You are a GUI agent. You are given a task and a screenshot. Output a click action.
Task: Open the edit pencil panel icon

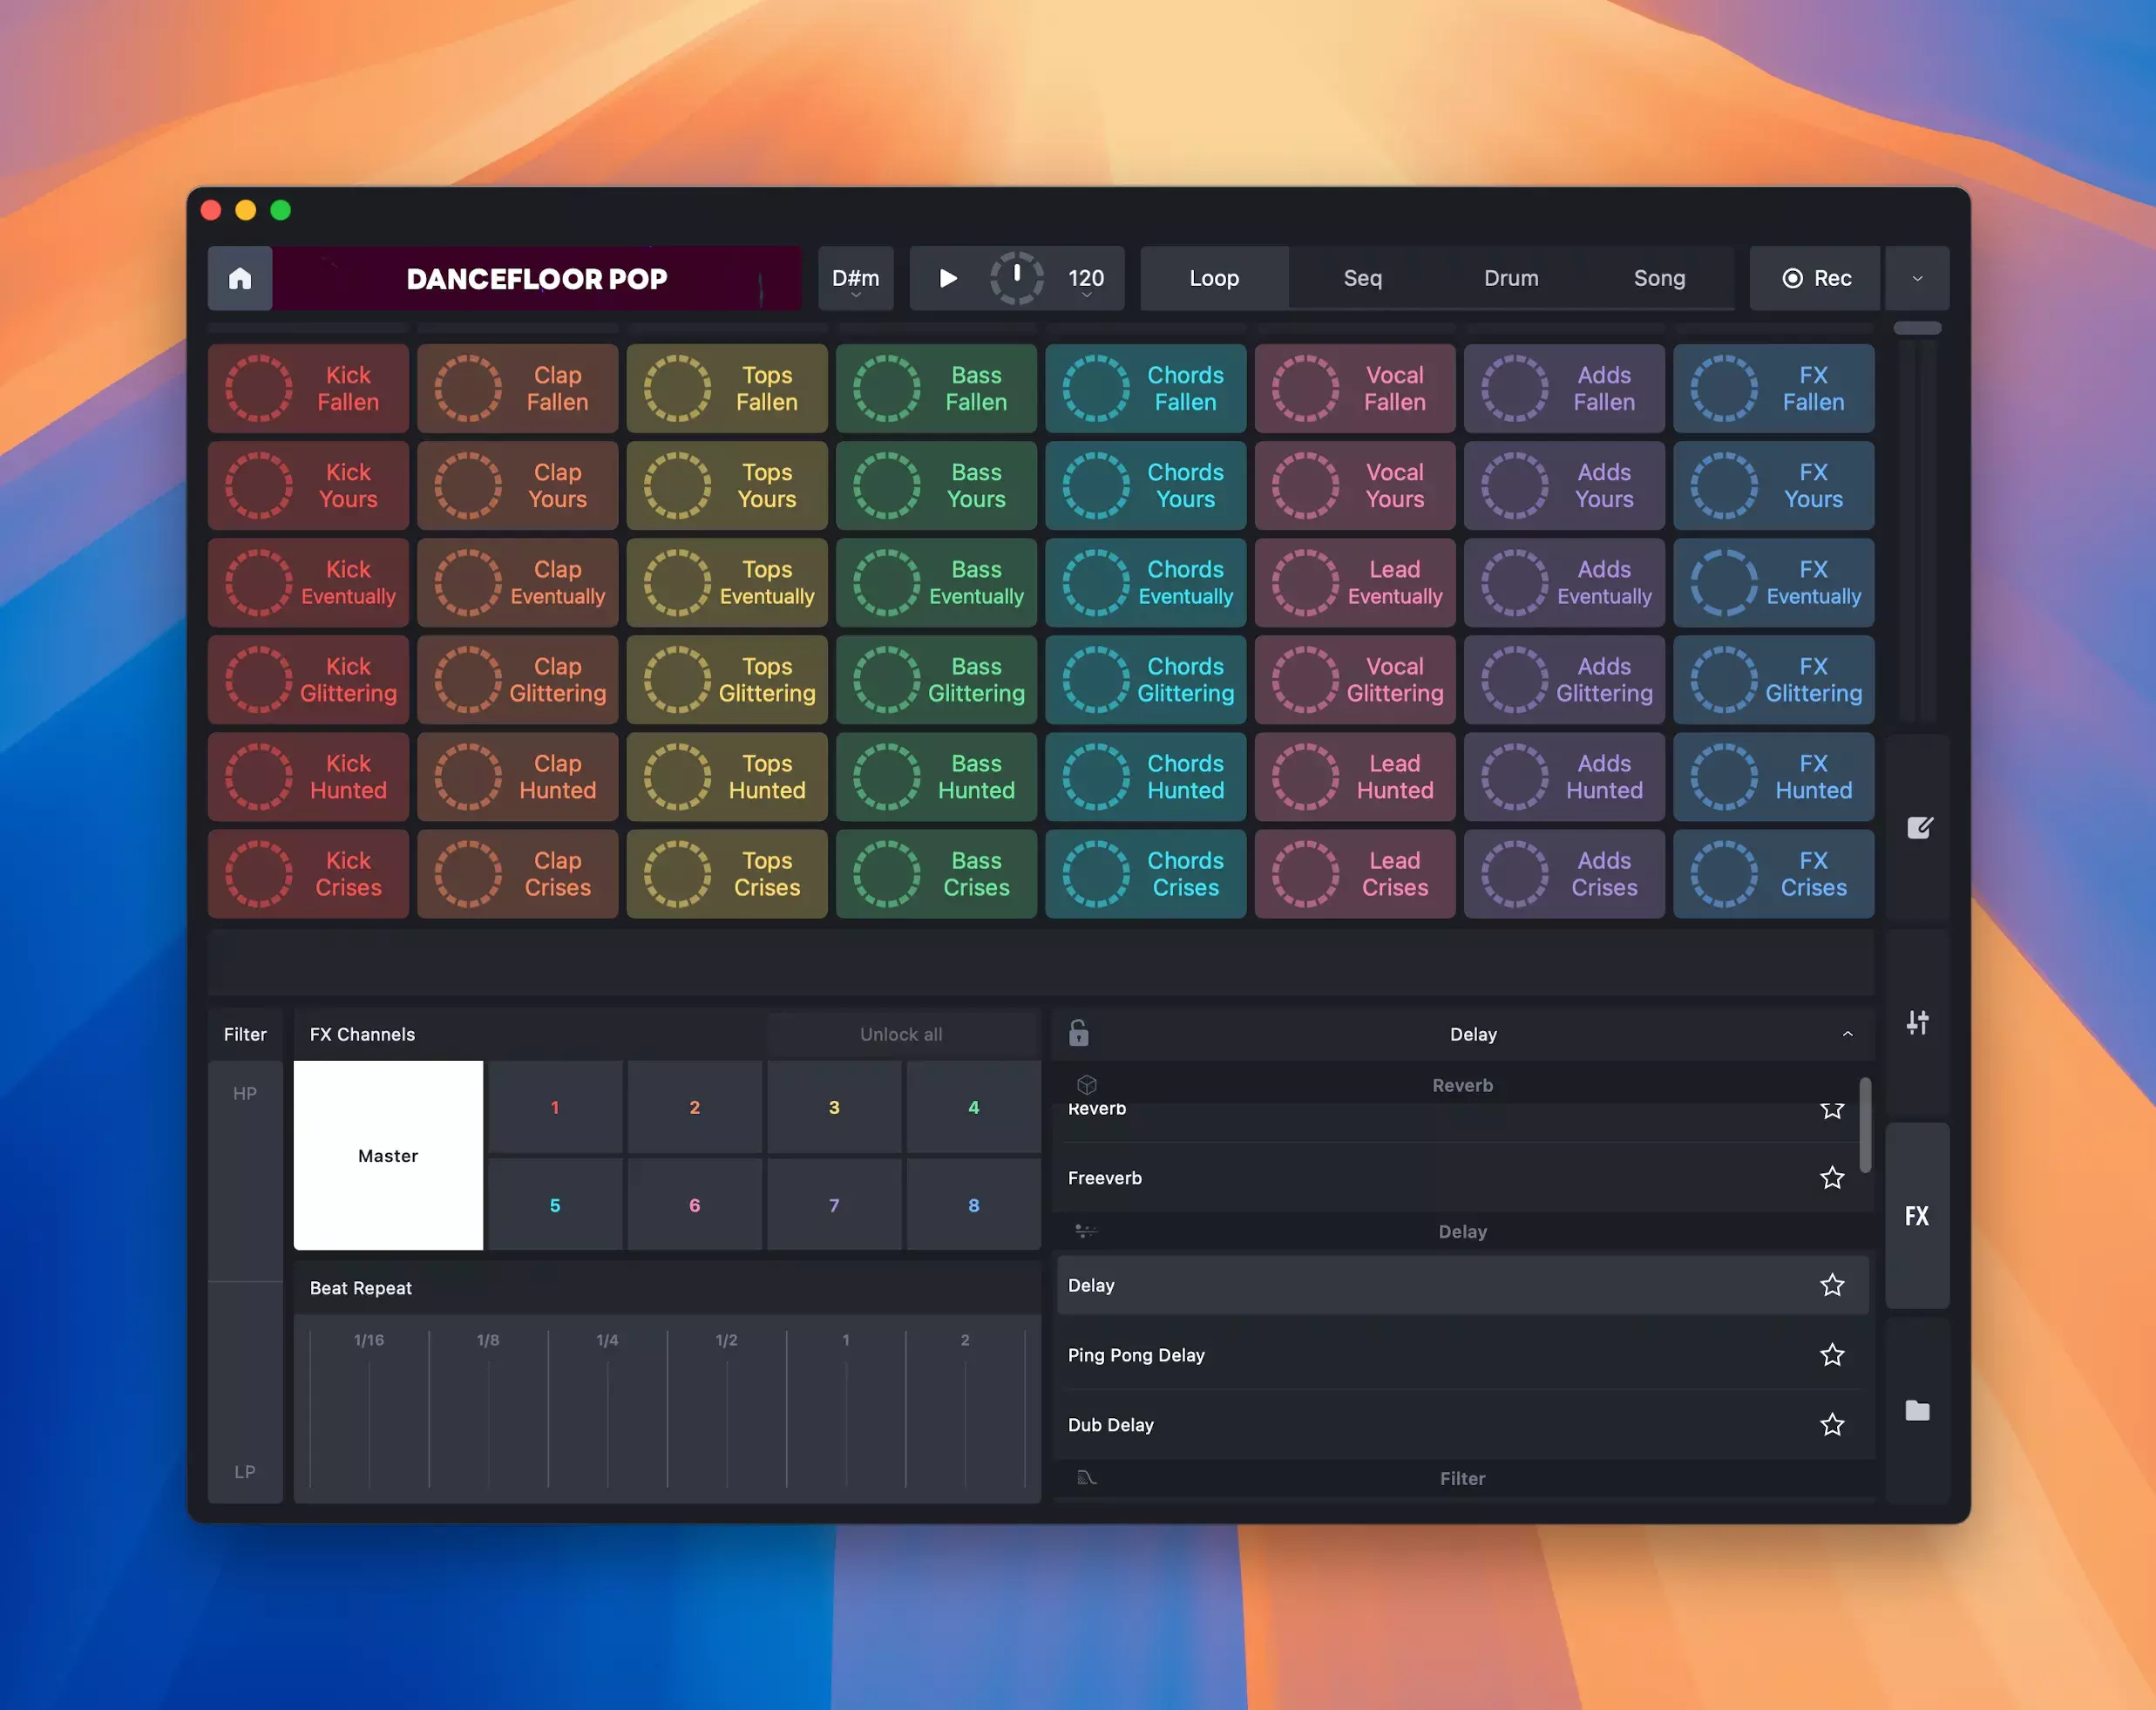click(1918, 828)
